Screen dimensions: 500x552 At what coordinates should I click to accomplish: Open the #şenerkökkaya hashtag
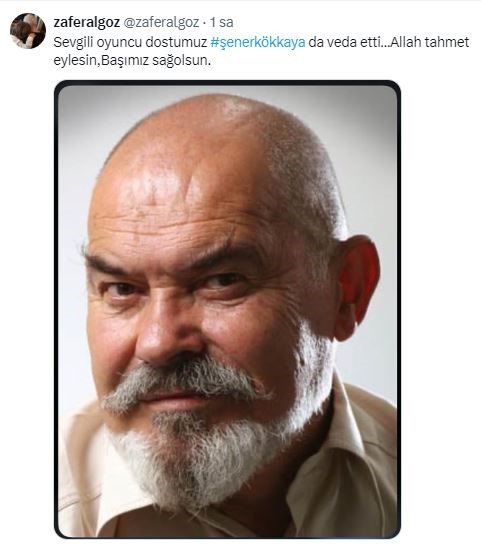(258, 43)
